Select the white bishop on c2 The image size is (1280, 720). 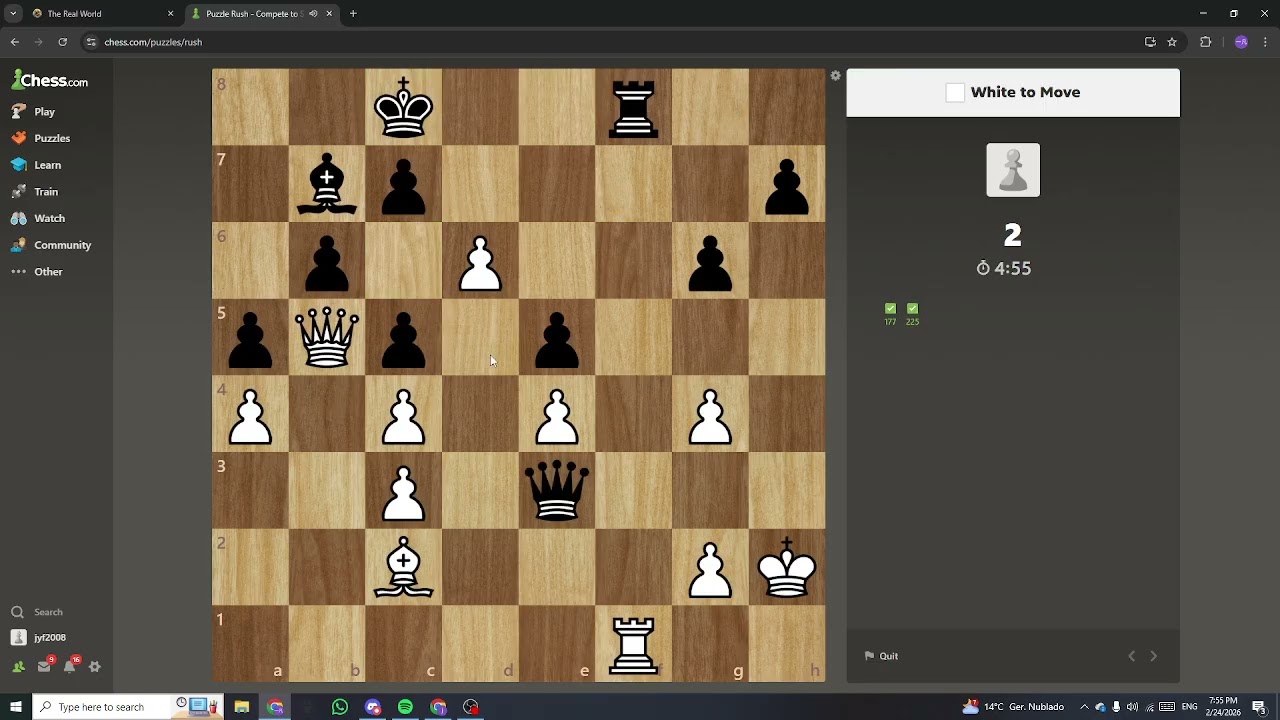pos(404,567)
